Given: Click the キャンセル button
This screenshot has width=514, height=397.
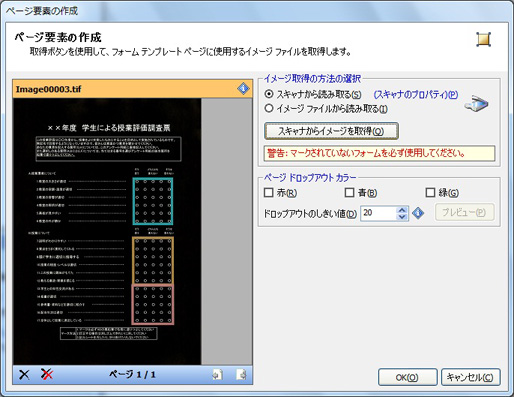Looking at the screenshot, I should point(470,377).
